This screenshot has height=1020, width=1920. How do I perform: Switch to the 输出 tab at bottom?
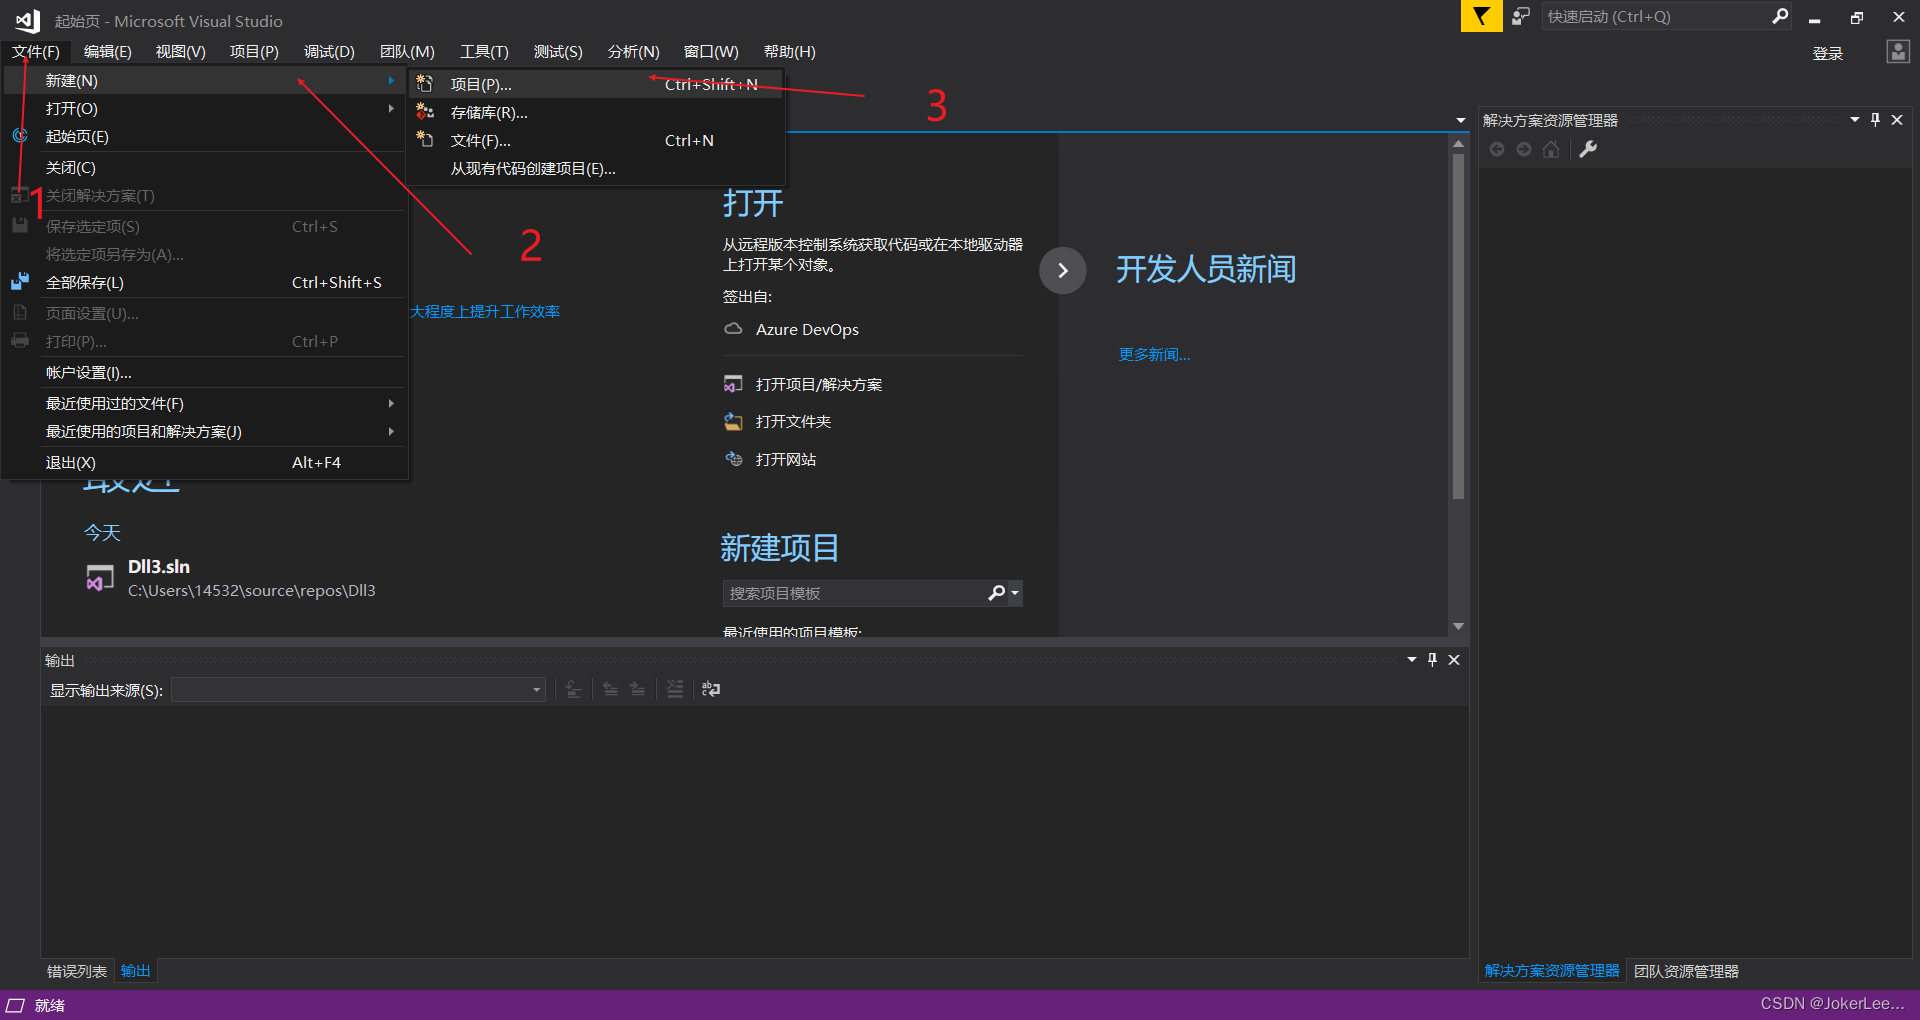(x=135, y=971)
